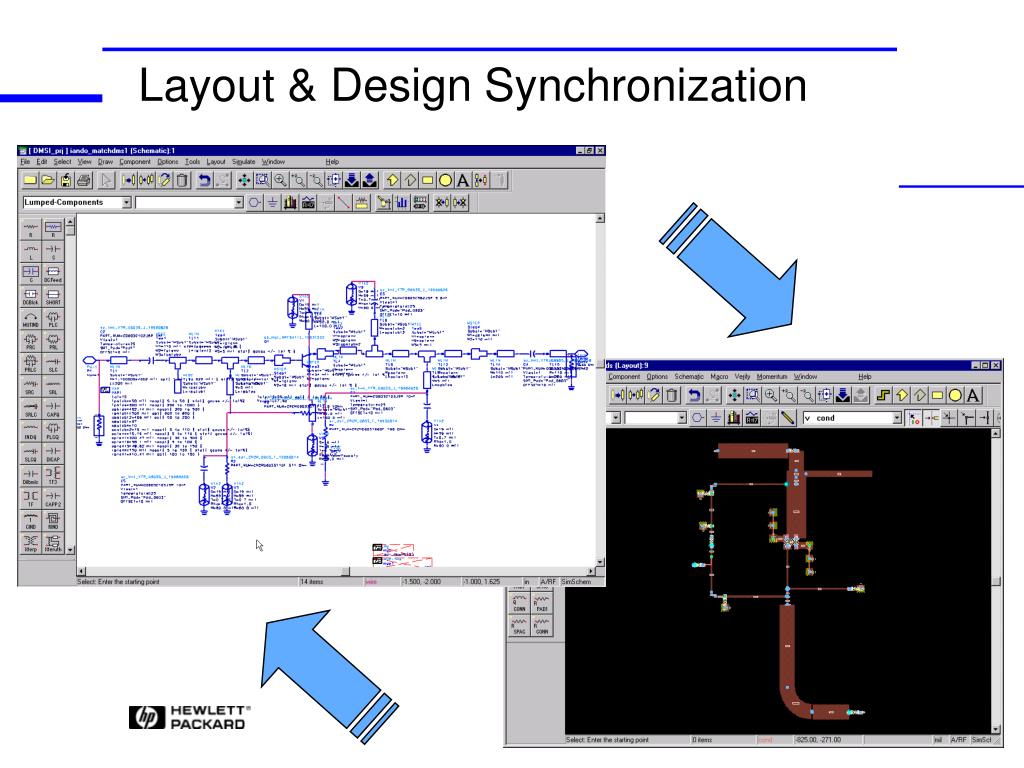Click the trash can icon in Layout toolbar
1024x768 pixels.
click(x=671, y=395)
